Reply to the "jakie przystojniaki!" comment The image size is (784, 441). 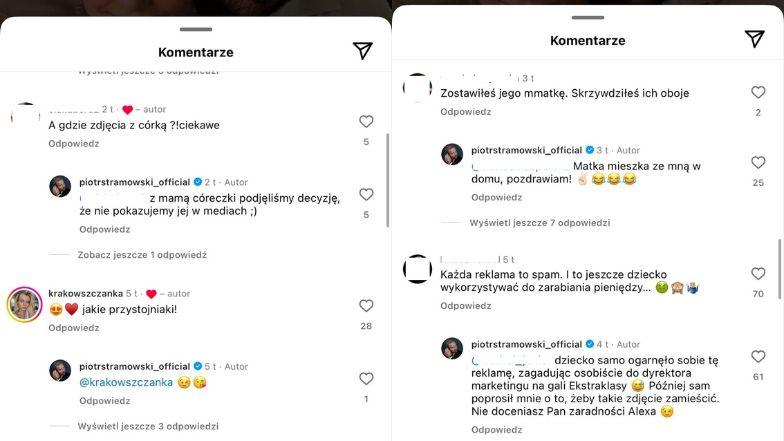click(x=74, y=327)
